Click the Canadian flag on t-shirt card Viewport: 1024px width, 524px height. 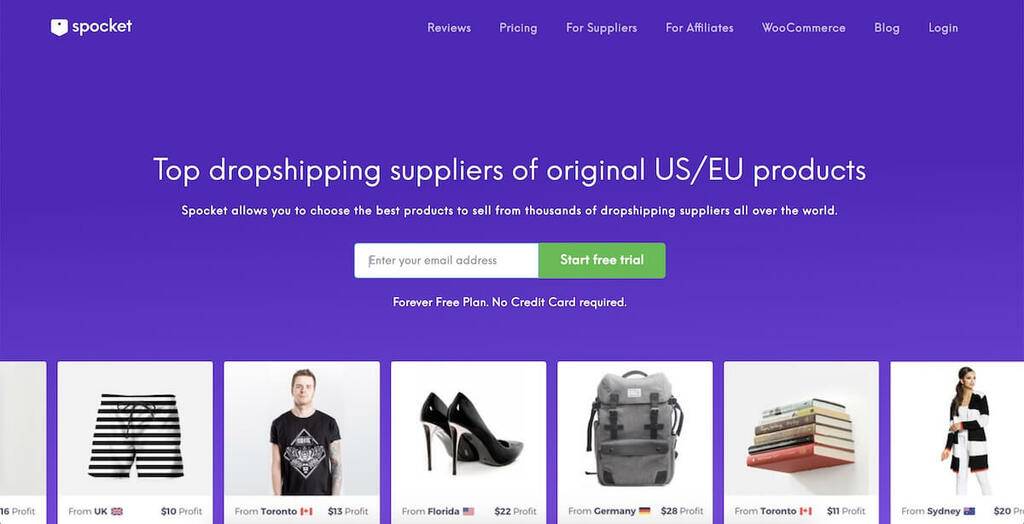point(306,511)
